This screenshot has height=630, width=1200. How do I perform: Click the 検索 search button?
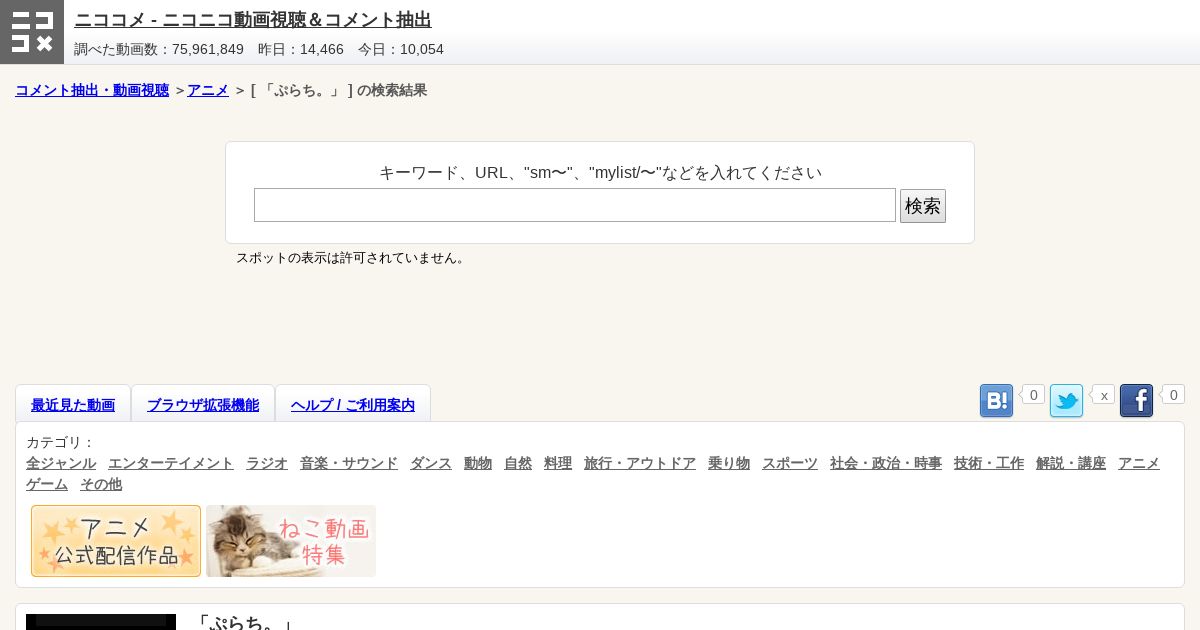click(x=923, y=206)
